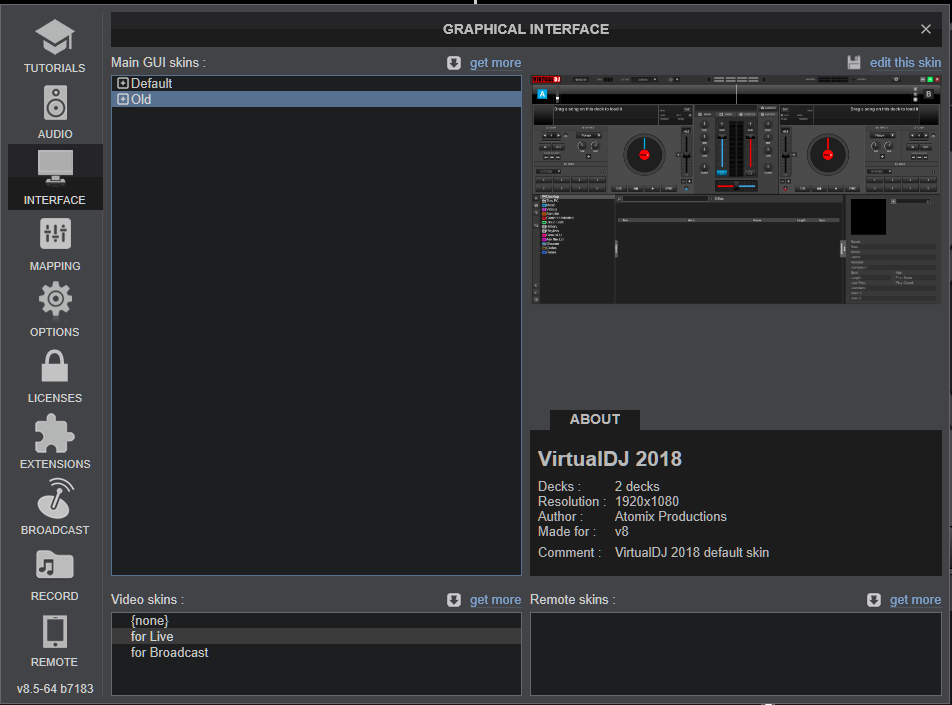Click download icon beside Remote skins
The image size is (952, 705).
pyautogui.click(x=874, y=600)
